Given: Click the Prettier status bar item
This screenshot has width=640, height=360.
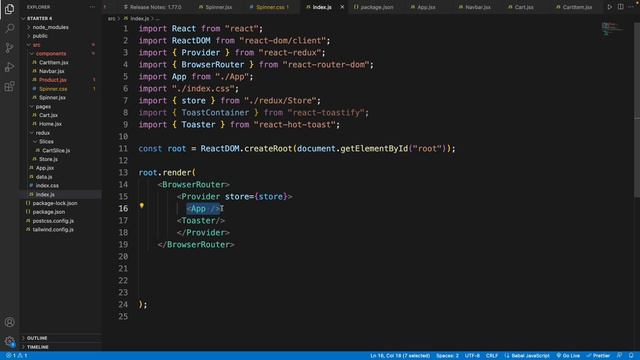Looking at the screenshot, I should pyautogui.click(x=598, y=356).
